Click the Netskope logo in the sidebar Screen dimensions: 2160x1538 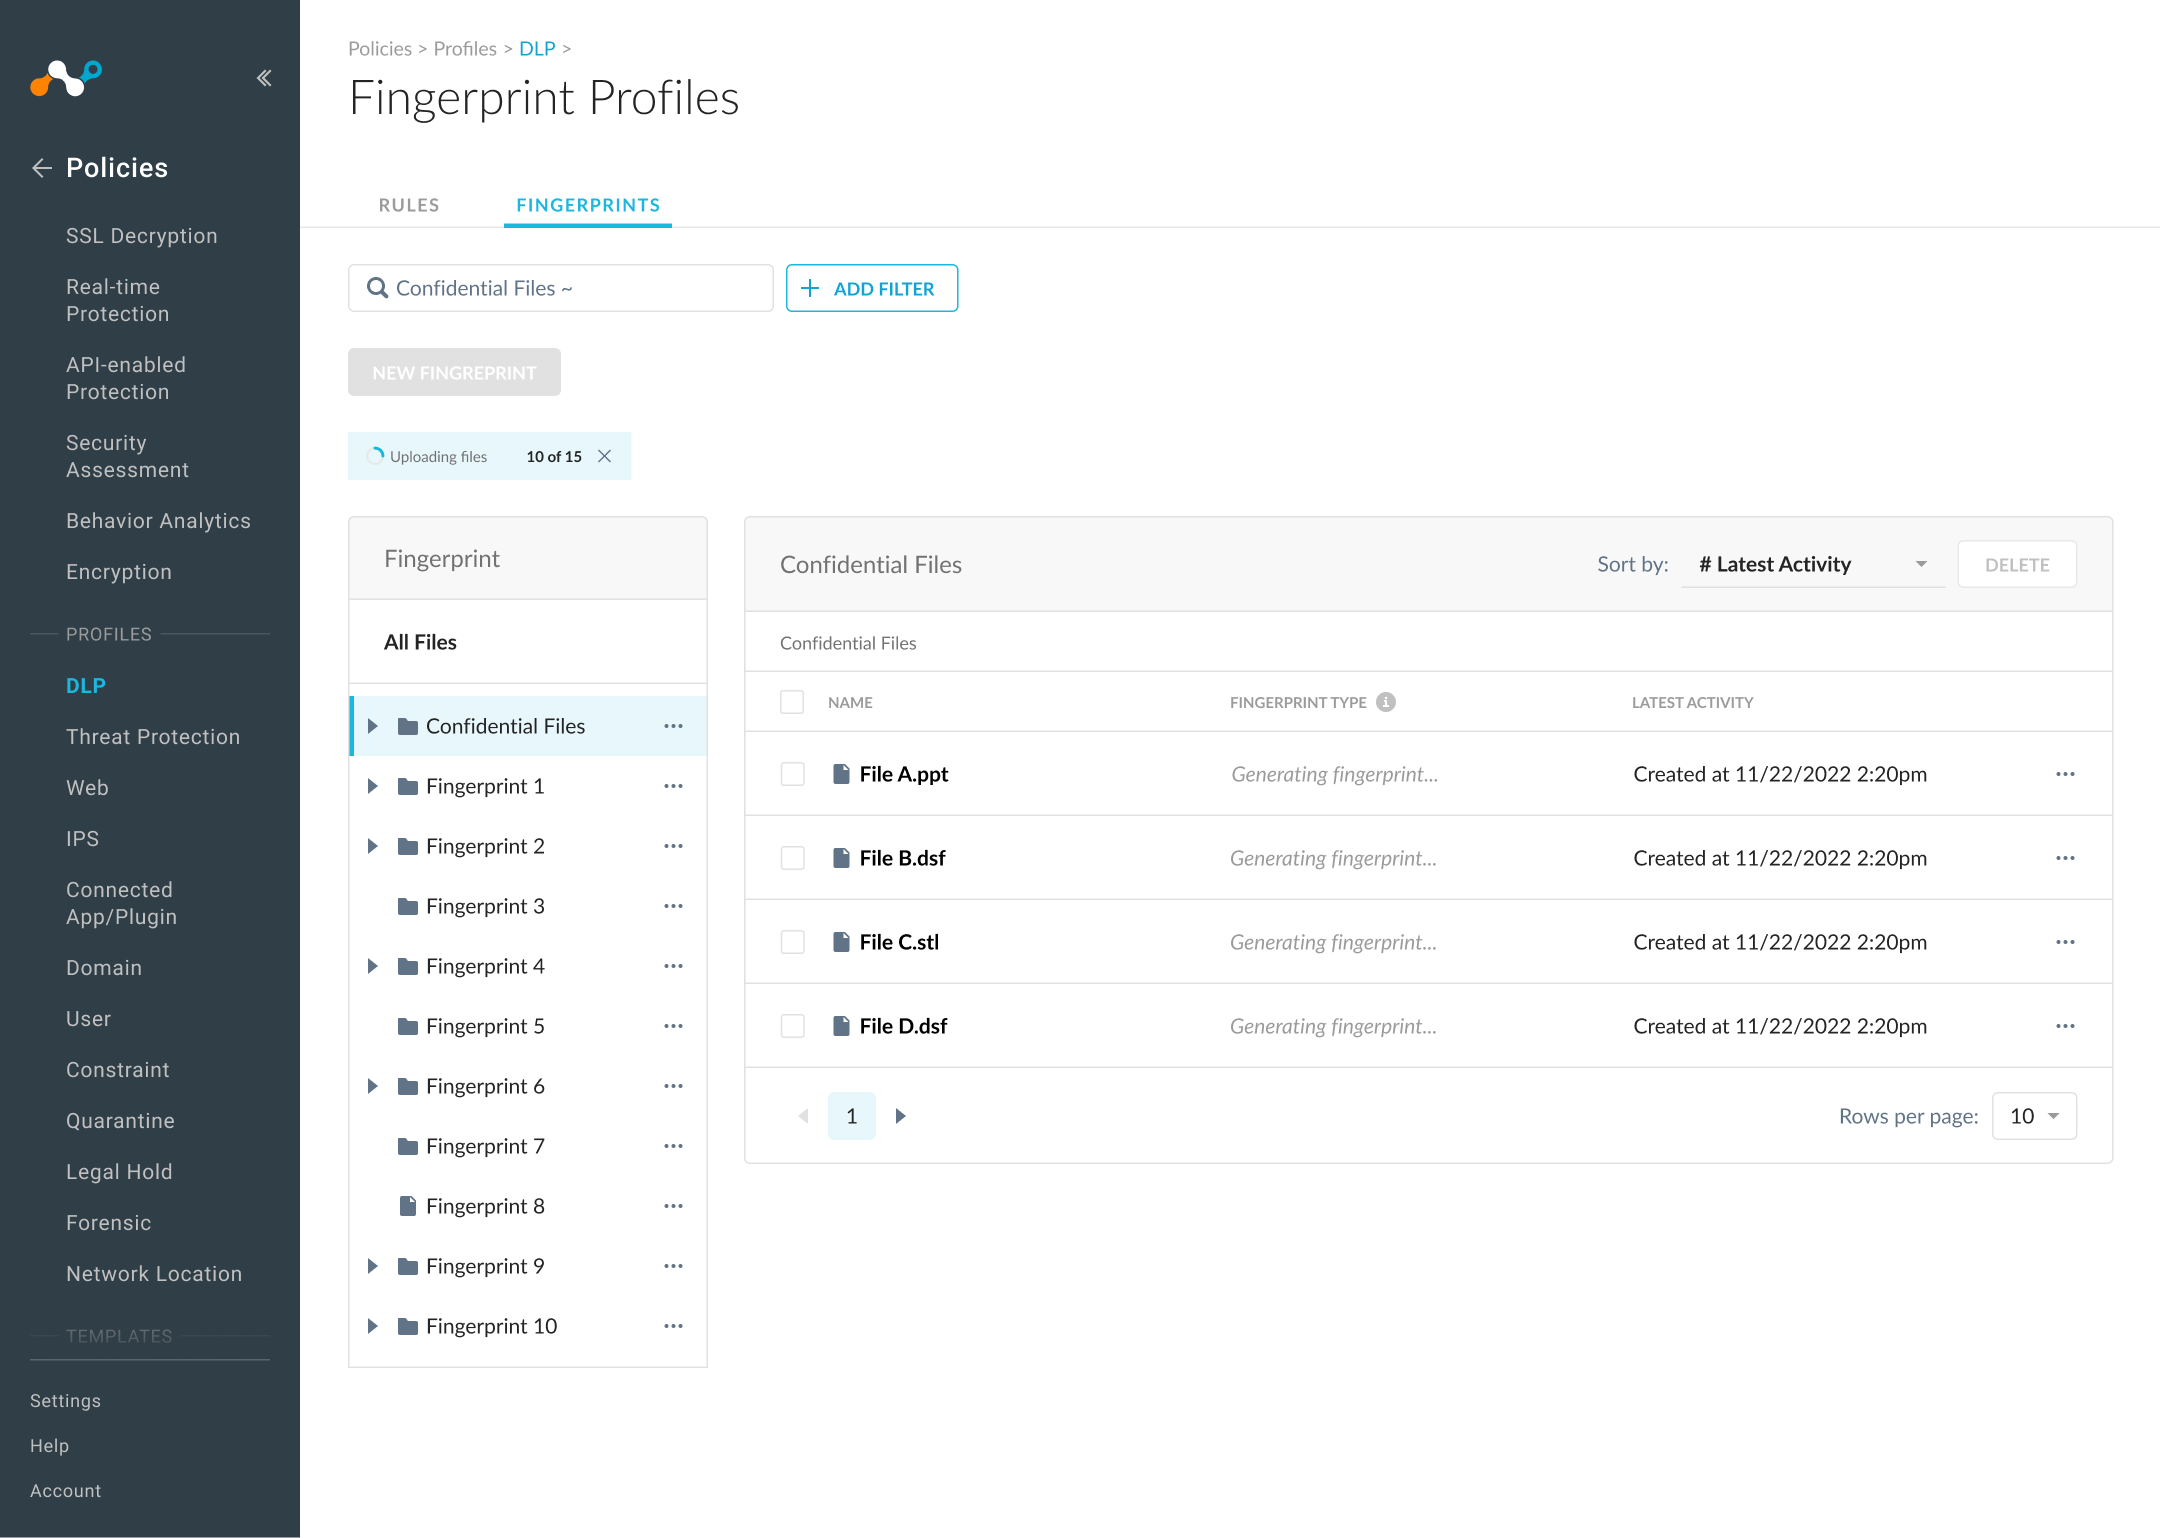click(x=66, y=79)
